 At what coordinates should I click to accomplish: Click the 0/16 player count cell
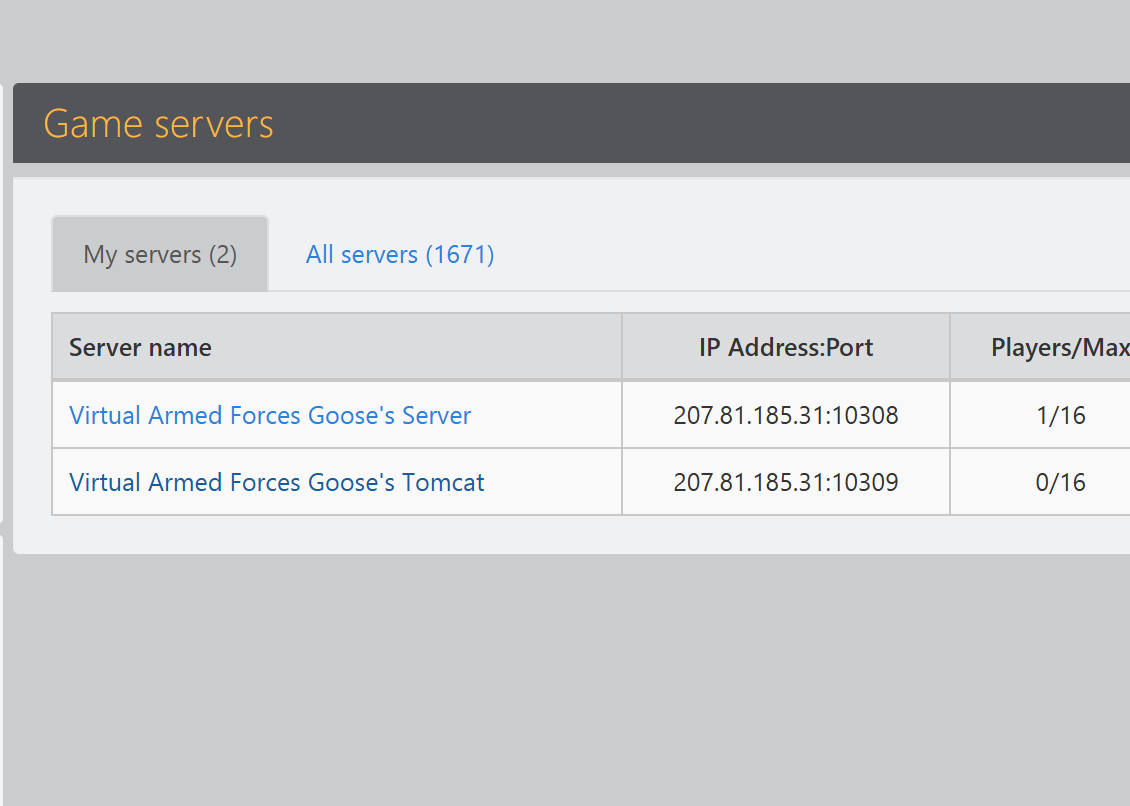(1060, 482)
